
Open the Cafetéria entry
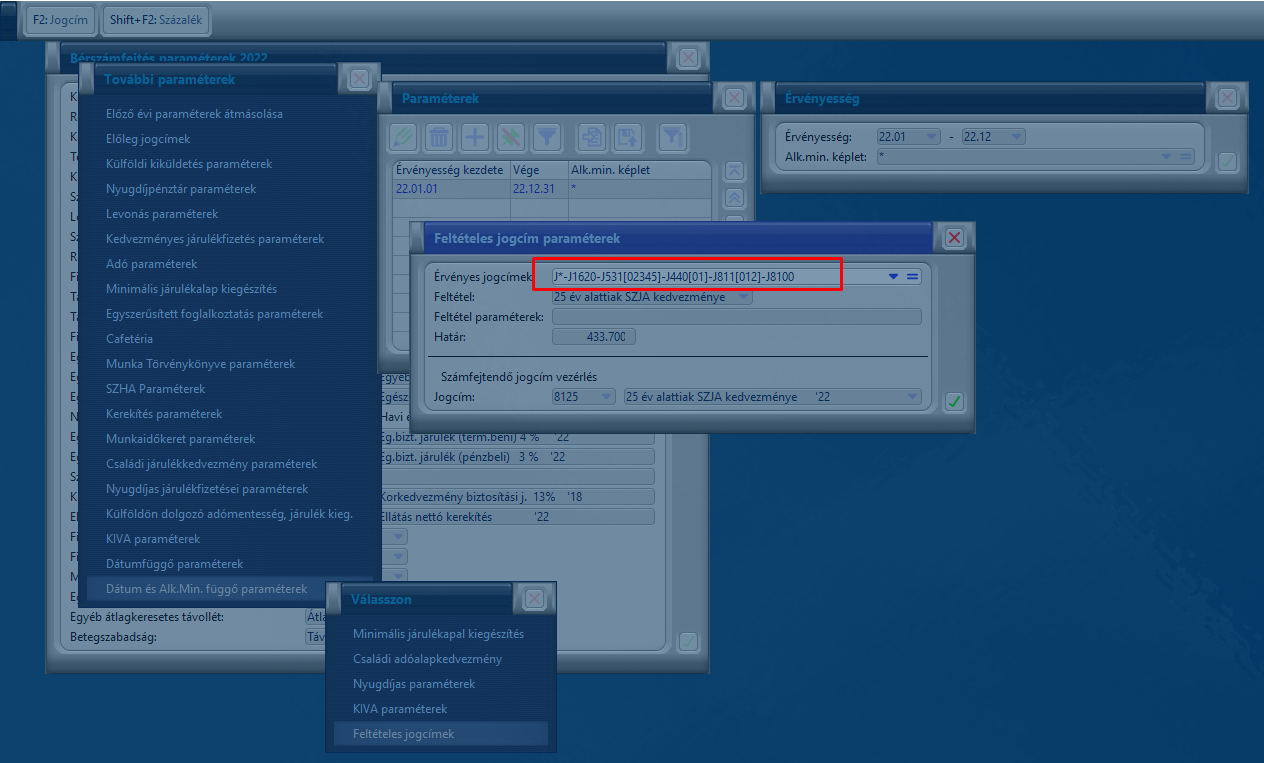(130, 339)
